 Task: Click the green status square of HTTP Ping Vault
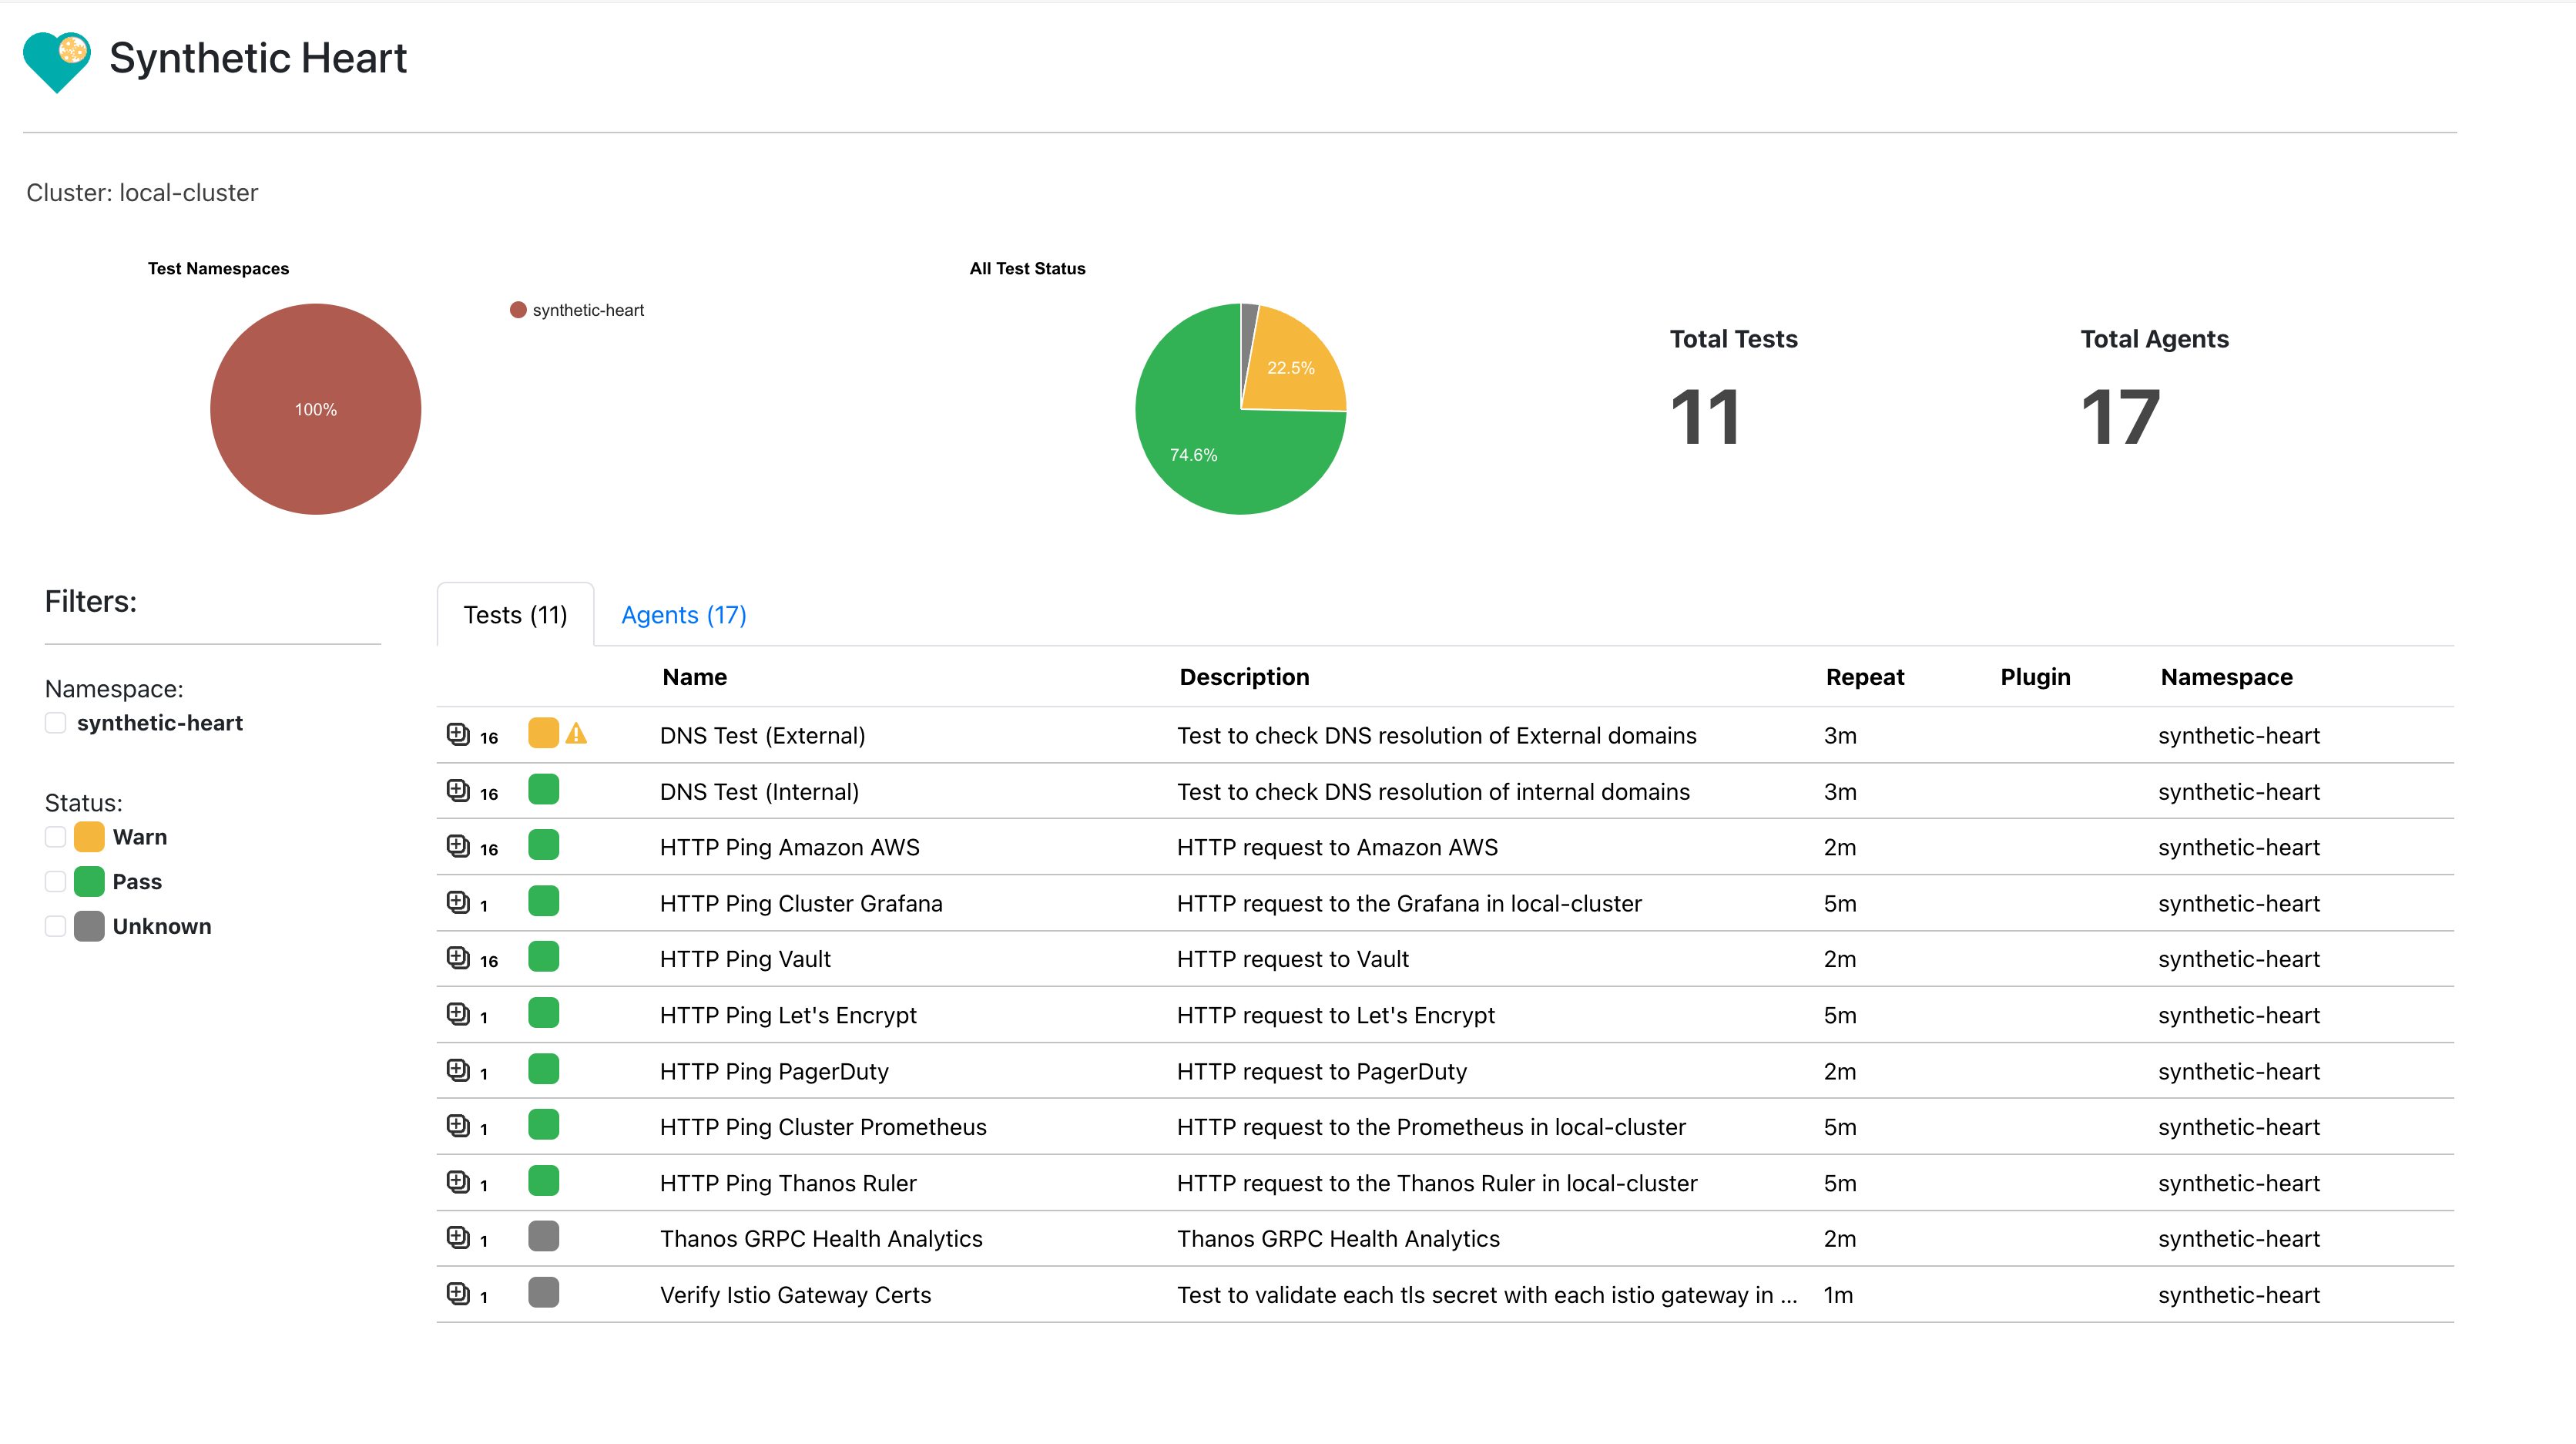(543, 957)
